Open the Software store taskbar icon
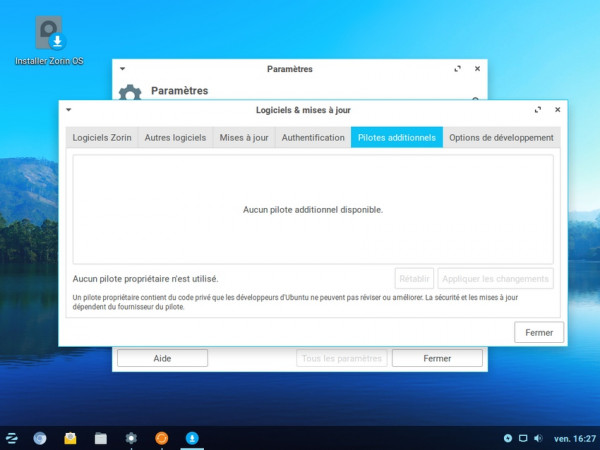The image size is (600, 450). [x=70, y=438]
